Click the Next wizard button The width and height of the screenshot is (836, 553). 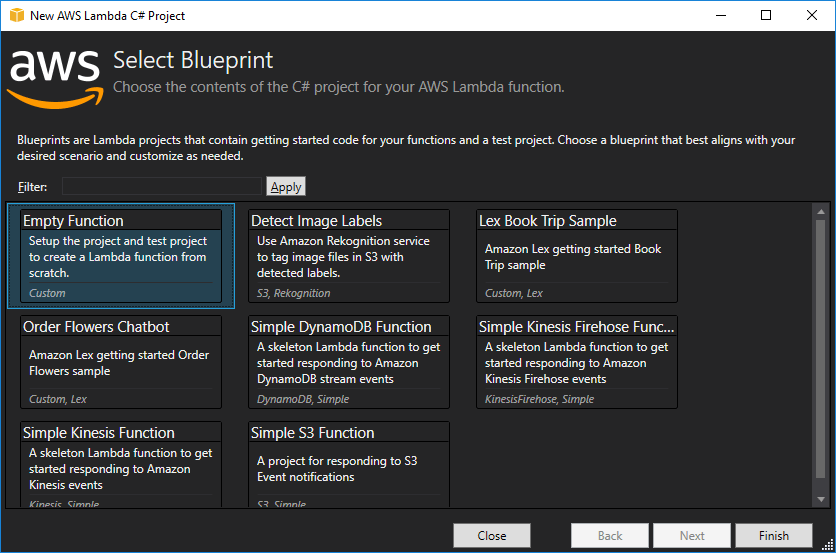[x=692, y=536]
